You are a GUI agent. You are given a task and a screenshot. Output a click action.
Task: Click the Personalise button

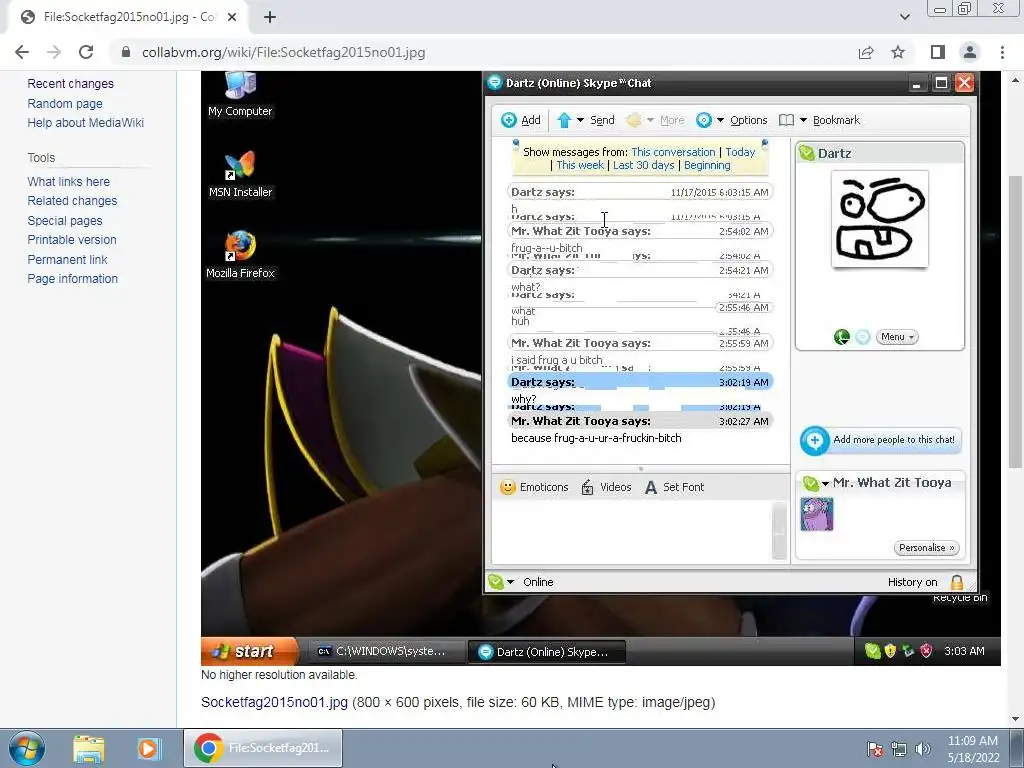[927, 548]
